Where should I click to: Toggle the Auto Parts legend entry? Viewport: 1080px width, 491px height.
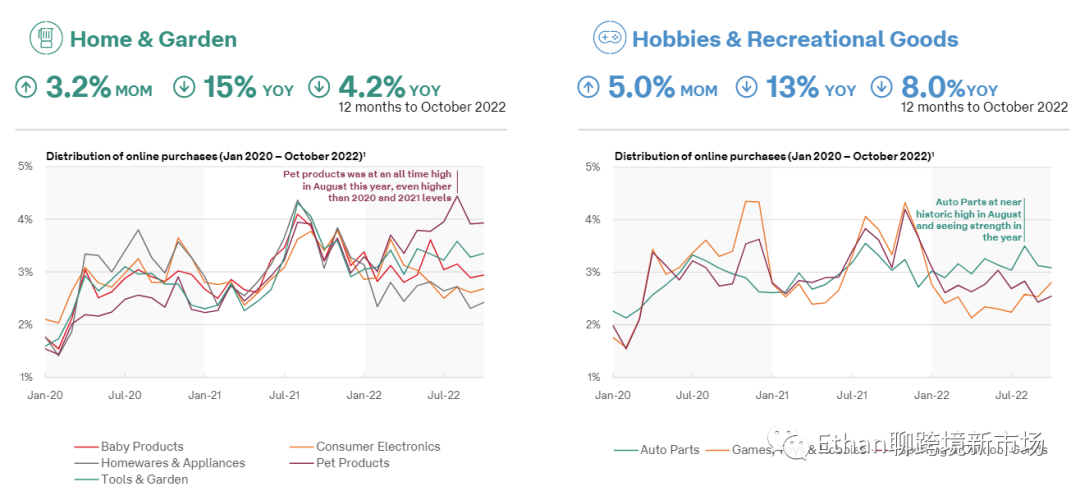tap(669, 450)
